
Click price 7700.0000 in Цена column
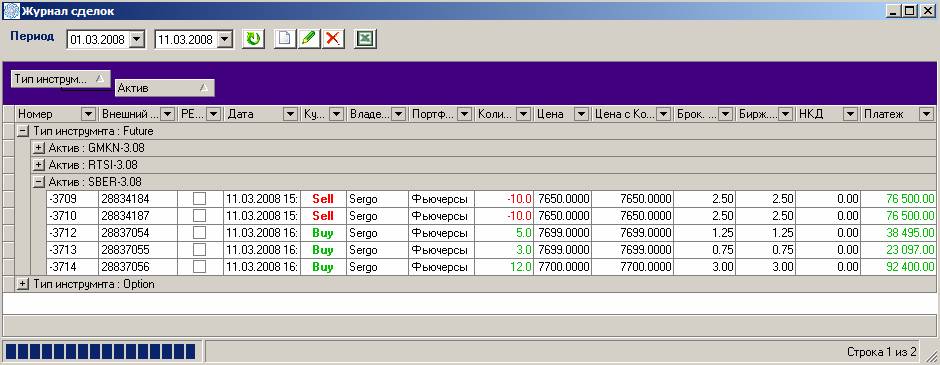(564, 267)
